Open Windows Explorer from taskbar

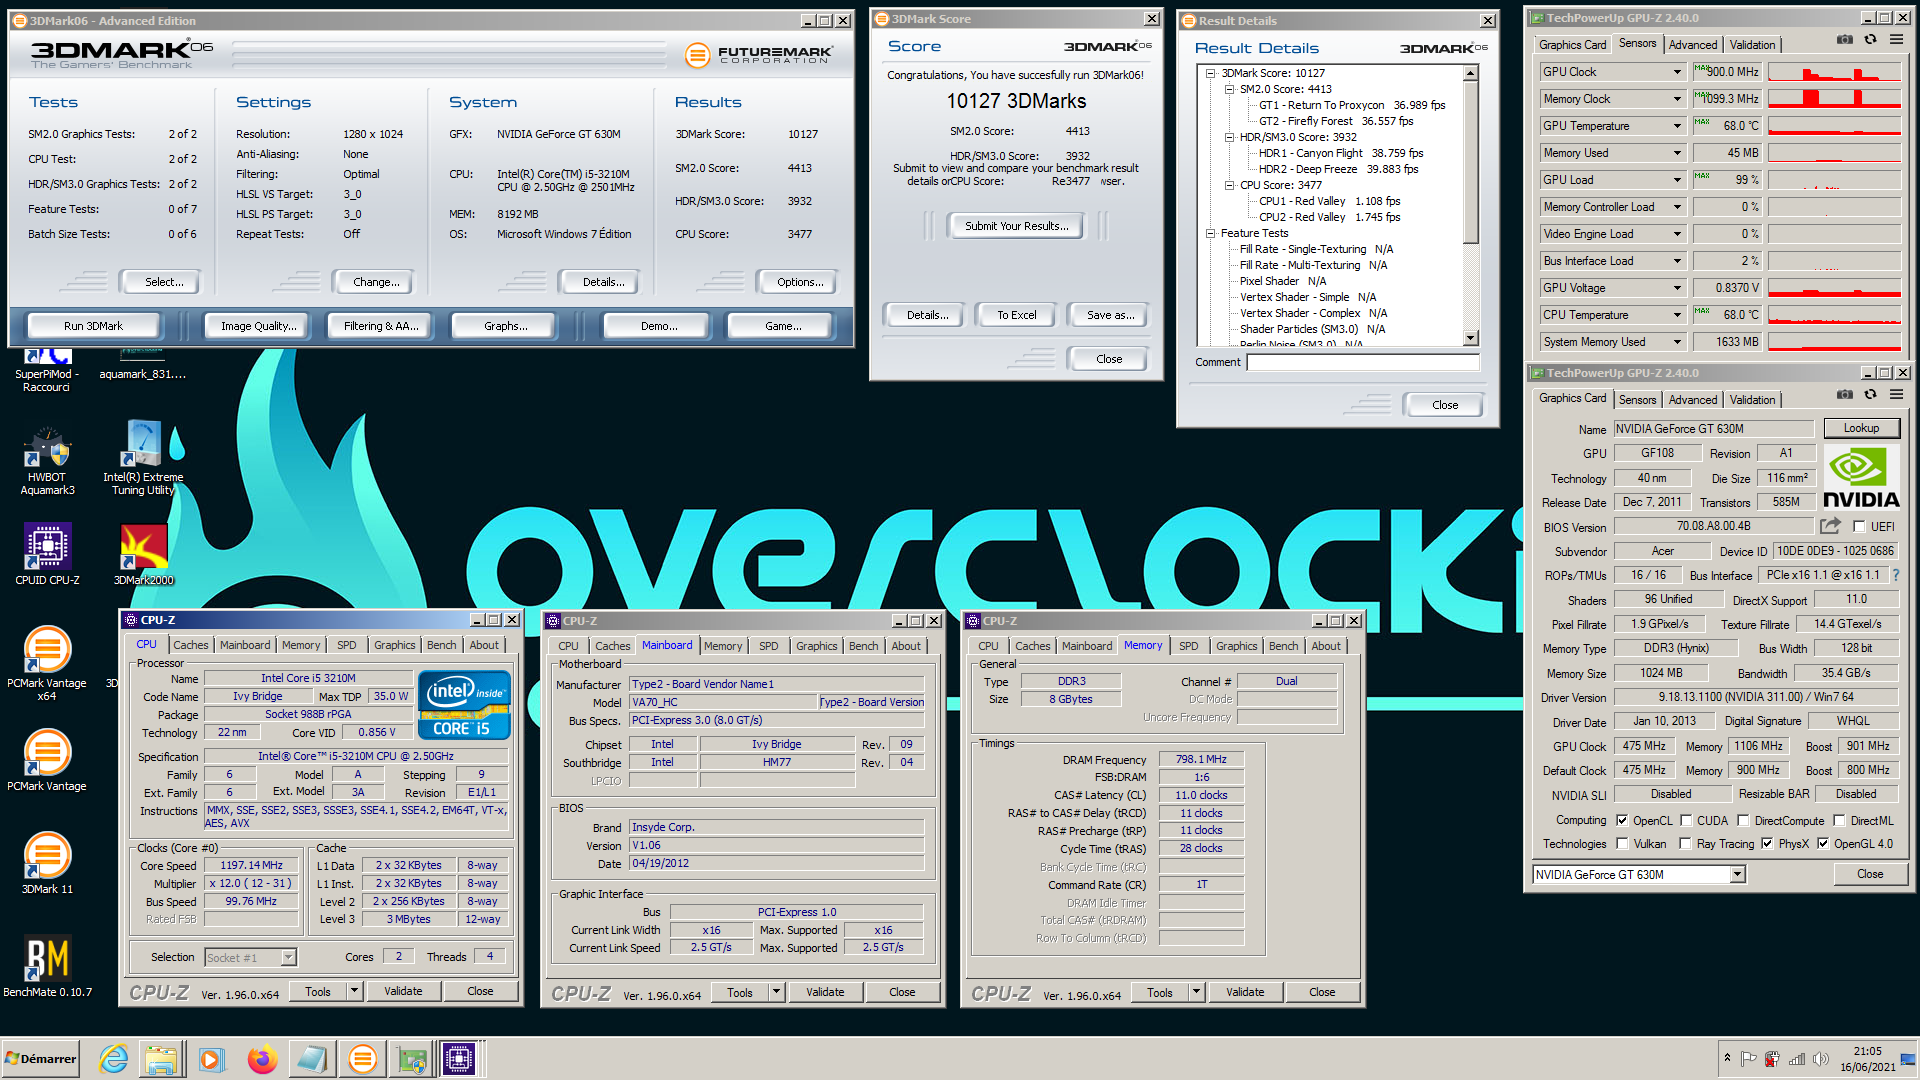click(160, 1059)
